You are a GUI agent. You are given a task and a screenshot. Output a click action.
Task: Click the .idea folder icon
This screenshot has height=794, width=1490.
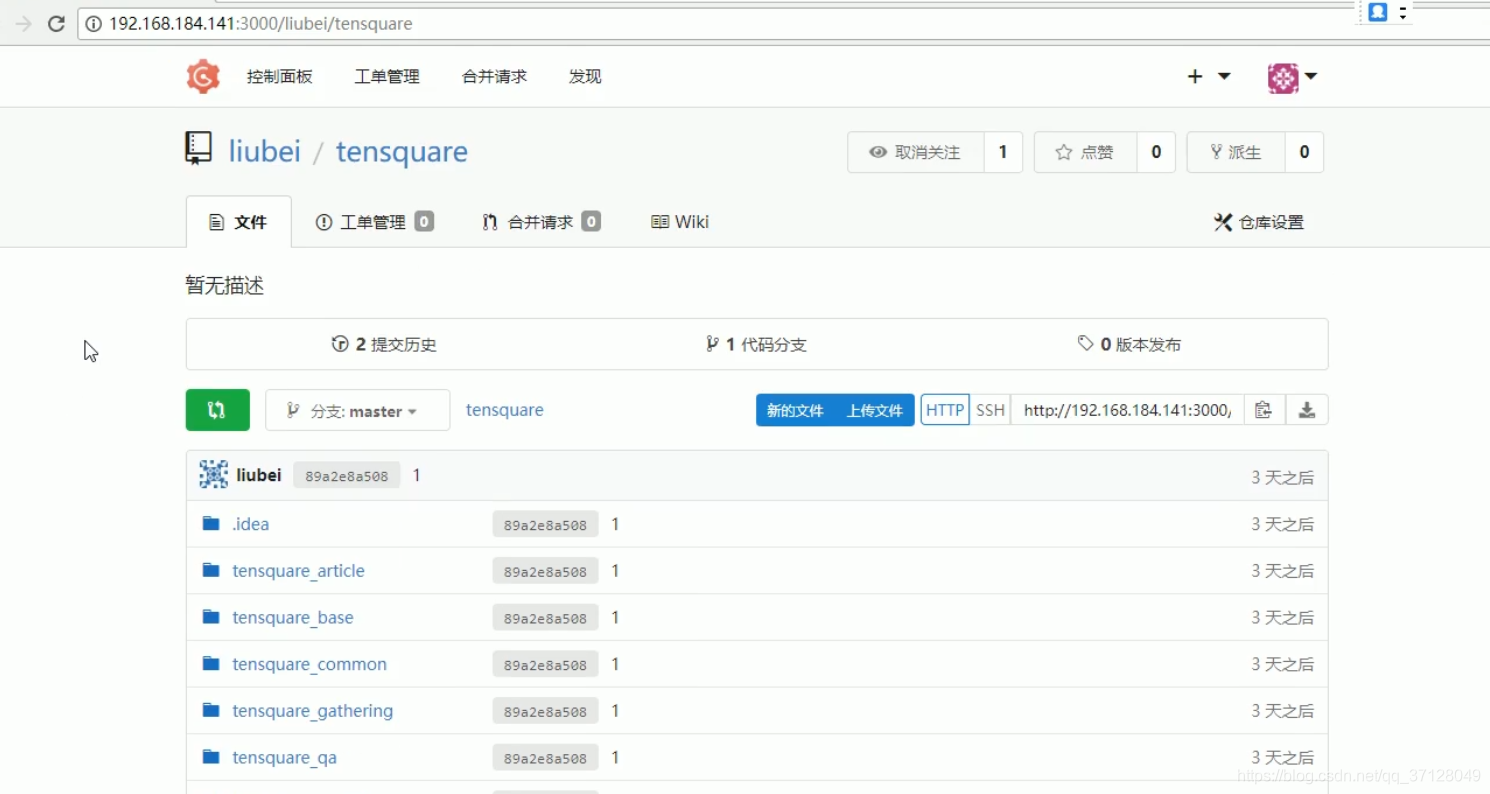coord(211,523)
